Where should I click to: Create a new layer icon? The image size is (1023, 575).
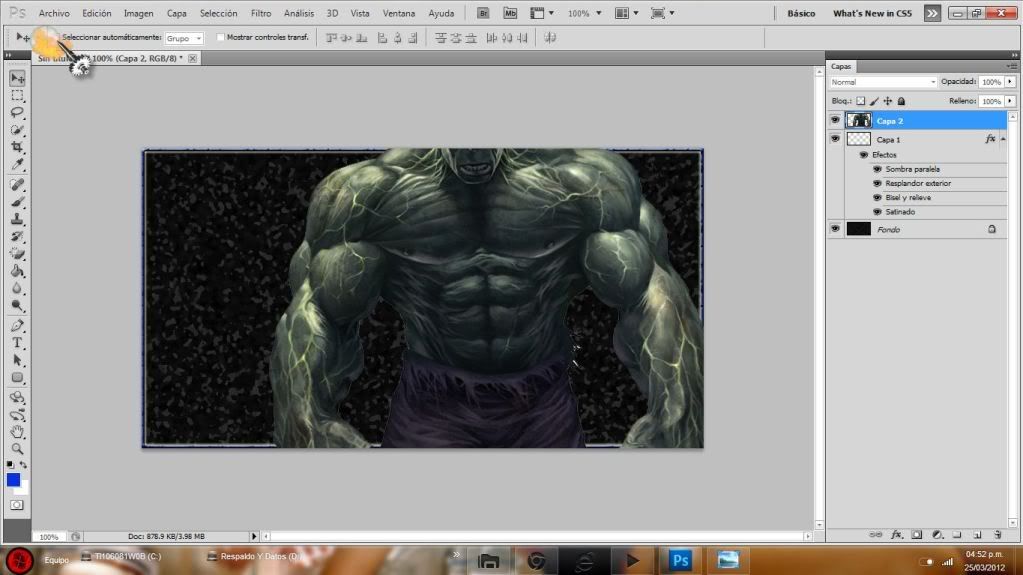[977, 535]
